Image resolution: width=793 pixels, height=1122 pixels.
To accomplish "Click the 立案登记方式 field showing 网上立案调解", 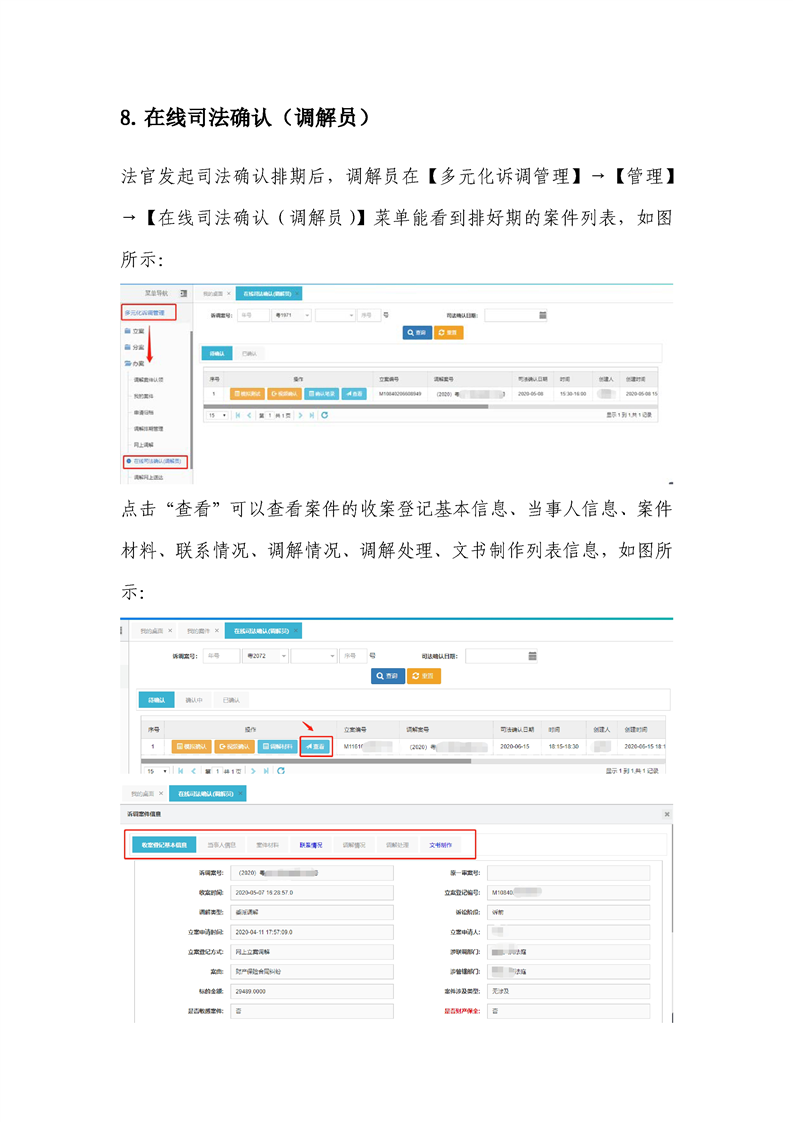I will click(312, 952).
